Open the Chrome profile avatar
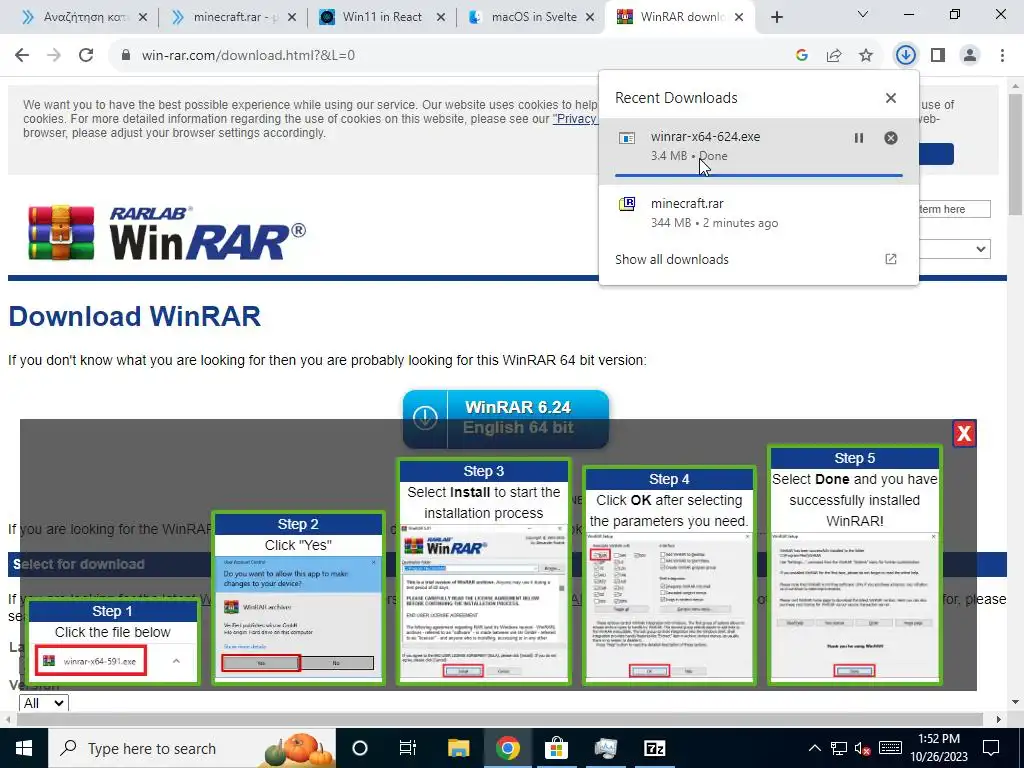This screenshot has height=768, width=1024. 970,56
